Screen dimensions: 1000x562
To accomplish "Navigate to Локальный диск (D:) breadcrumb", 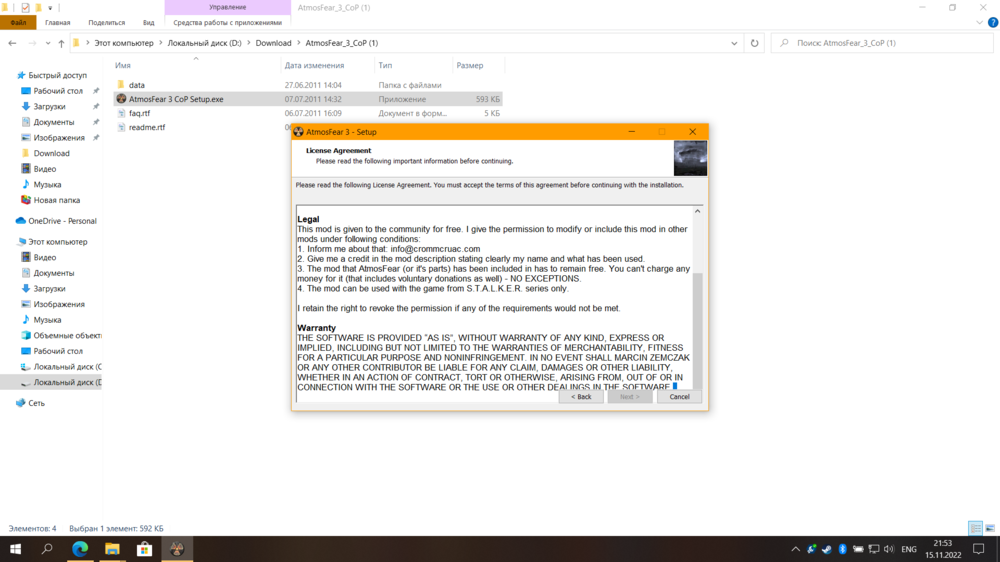I will 205,43.
